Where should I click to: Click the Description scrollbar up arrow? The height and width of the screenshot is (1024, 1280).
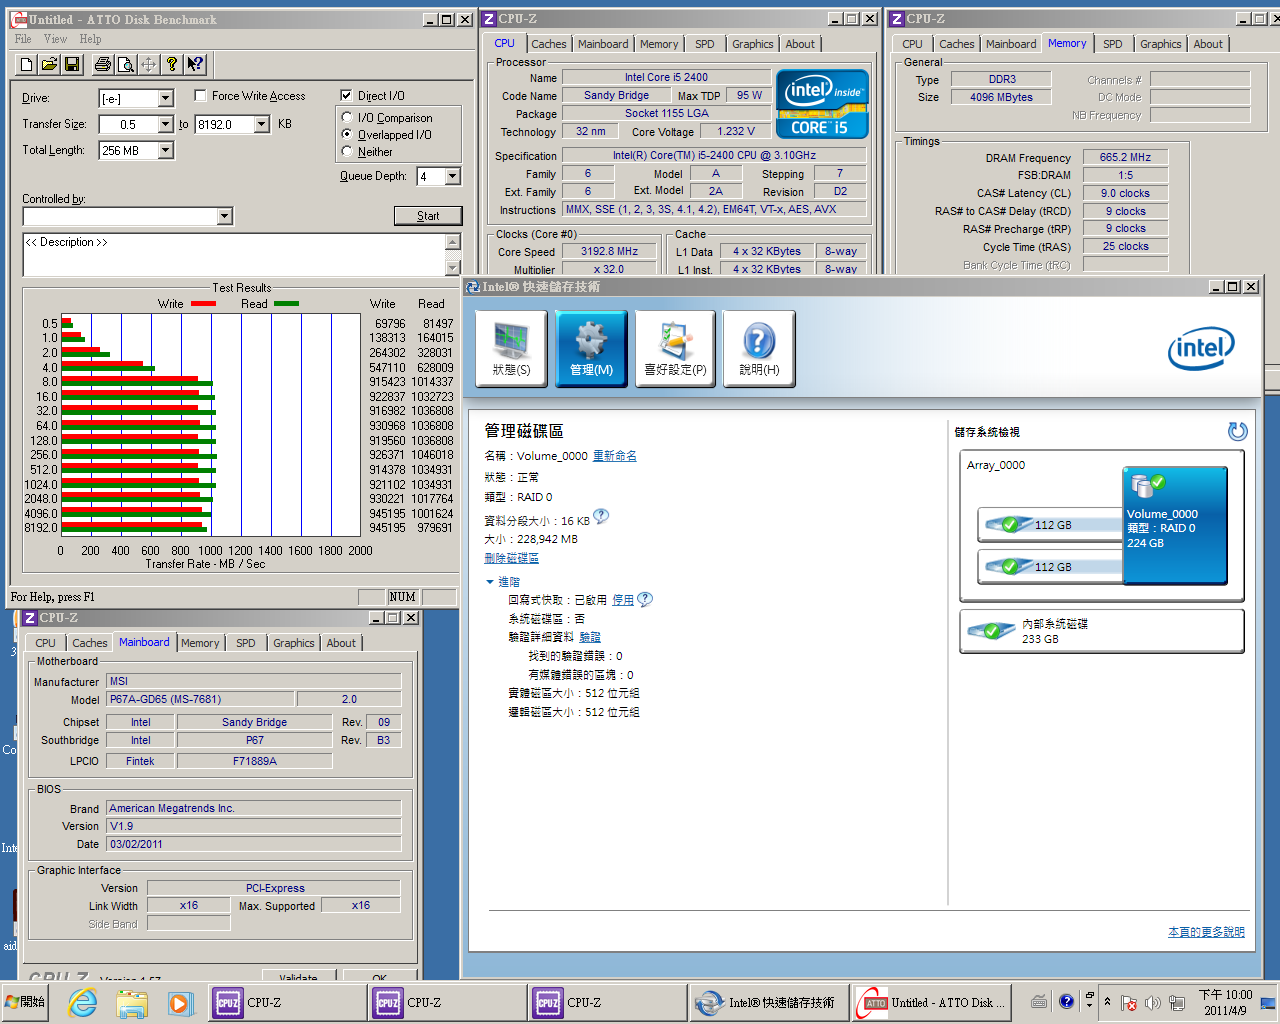(x=453, y=242)
